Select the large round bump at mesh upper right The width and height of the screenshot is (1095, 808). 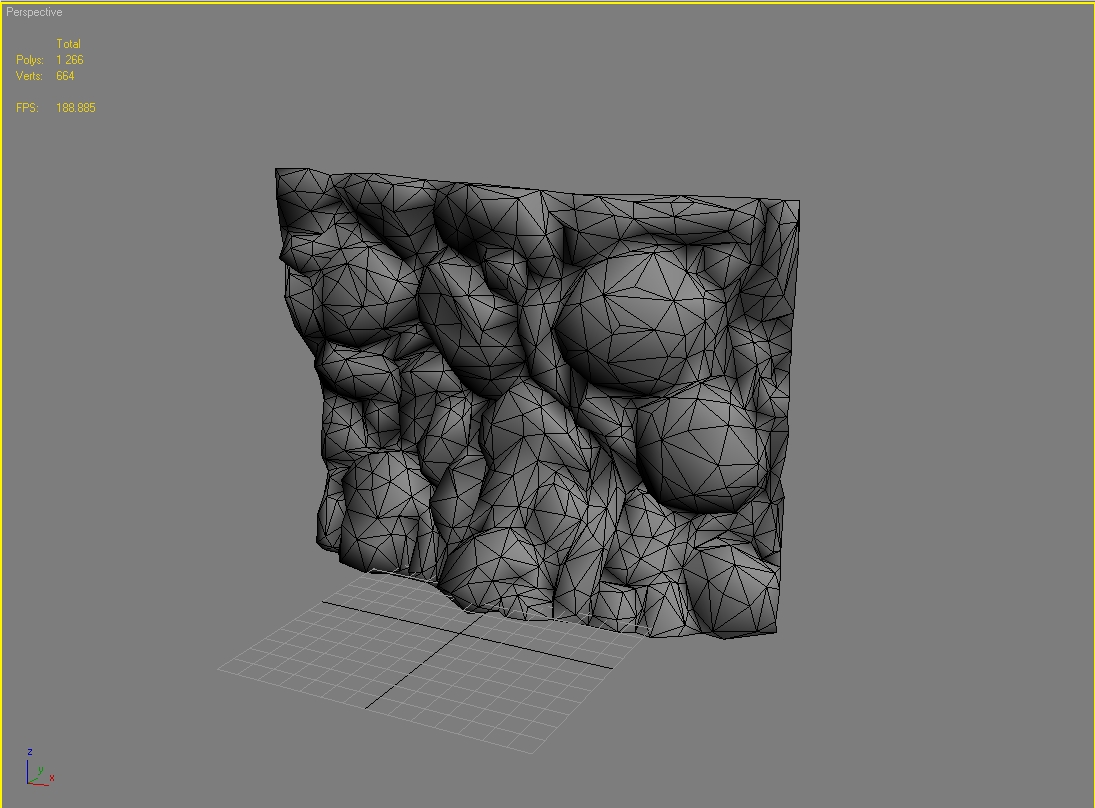(x=640, y=320)
